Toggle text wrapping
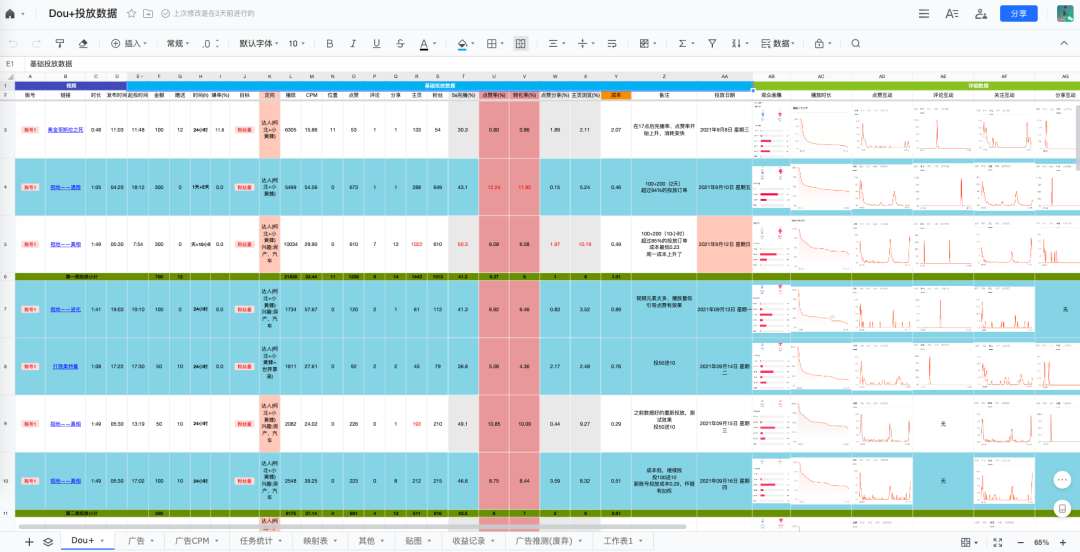1080x552 pixels. click(612, 43)
